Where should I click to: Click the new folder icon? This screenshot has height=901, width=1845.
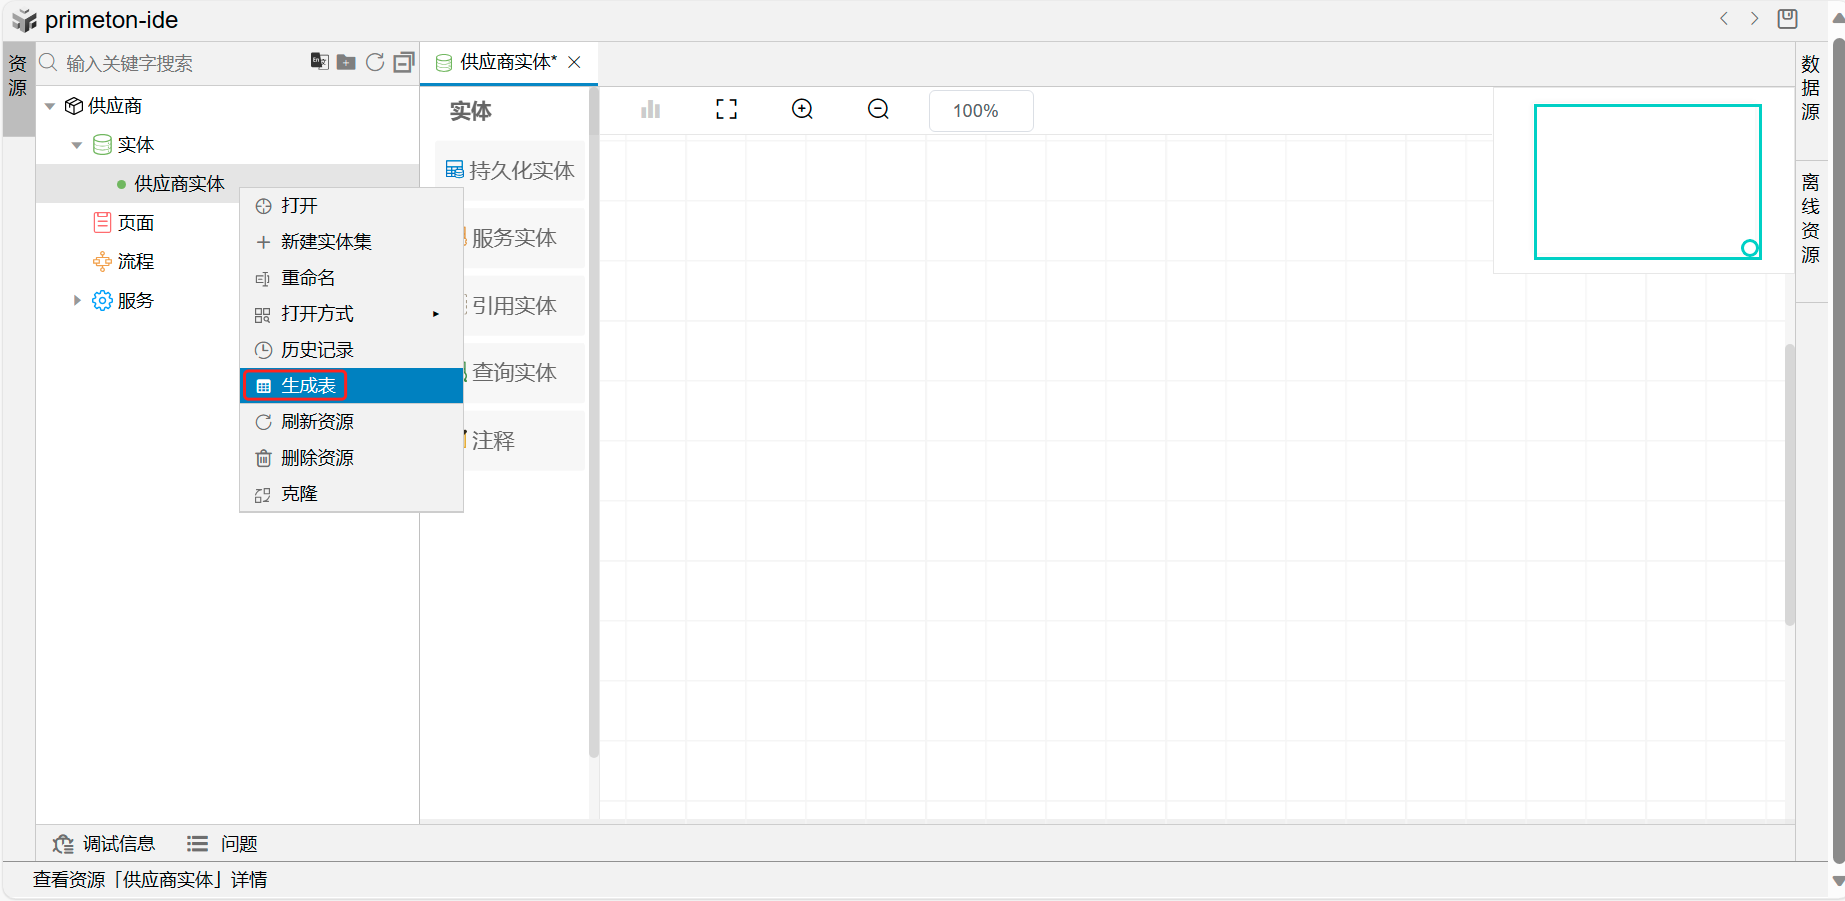point(346,62)
